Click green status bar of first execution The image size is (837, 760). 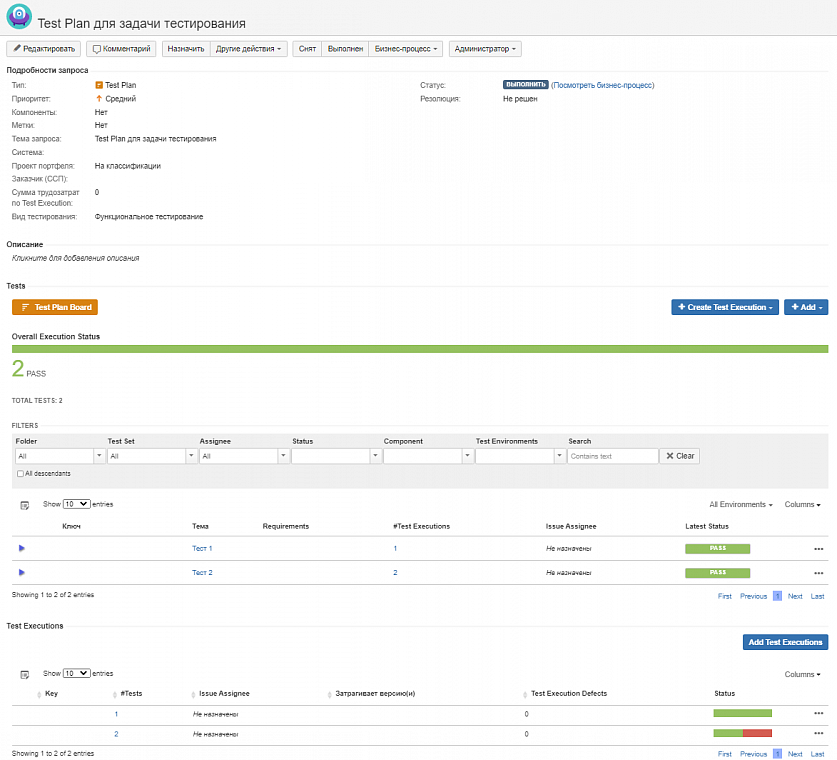[743, 713]
